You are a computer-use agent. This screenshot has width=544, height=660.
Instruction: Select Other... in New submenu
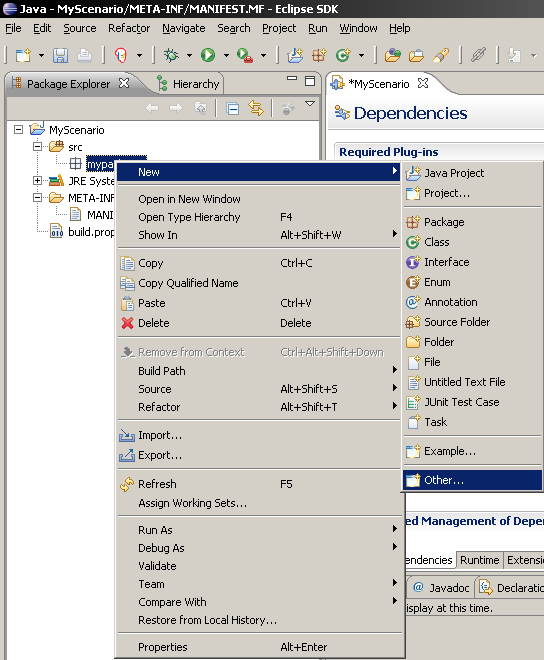tap(472, 480)
